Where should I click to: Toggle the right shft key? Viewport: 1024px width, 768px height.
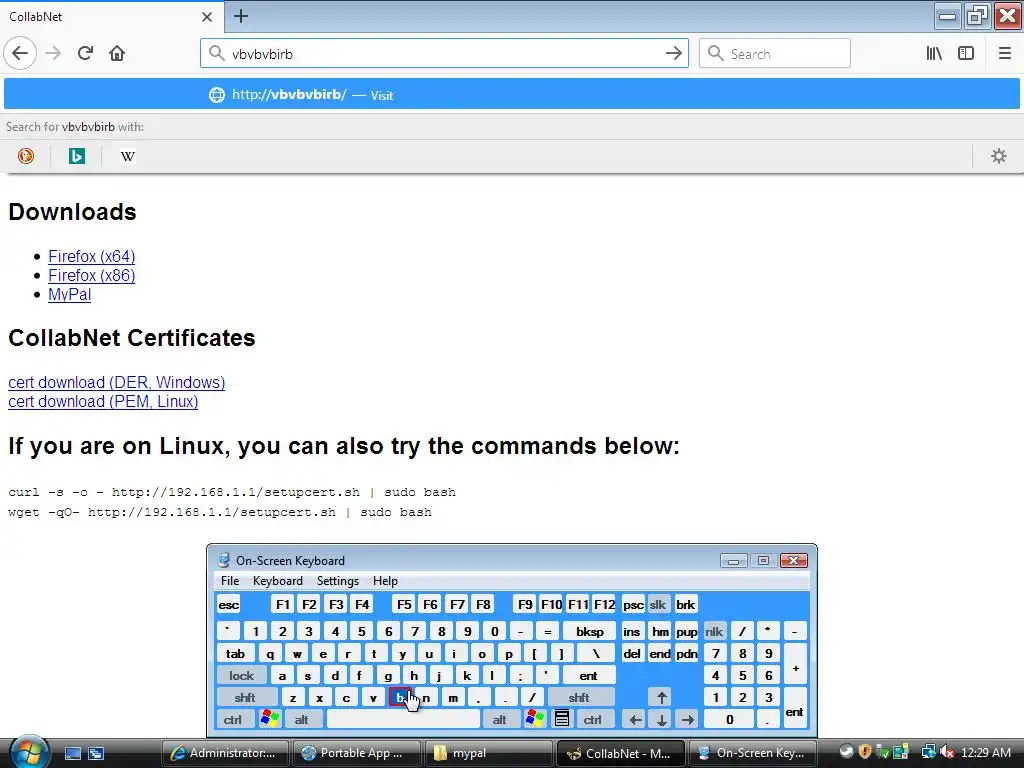[579, 697]
